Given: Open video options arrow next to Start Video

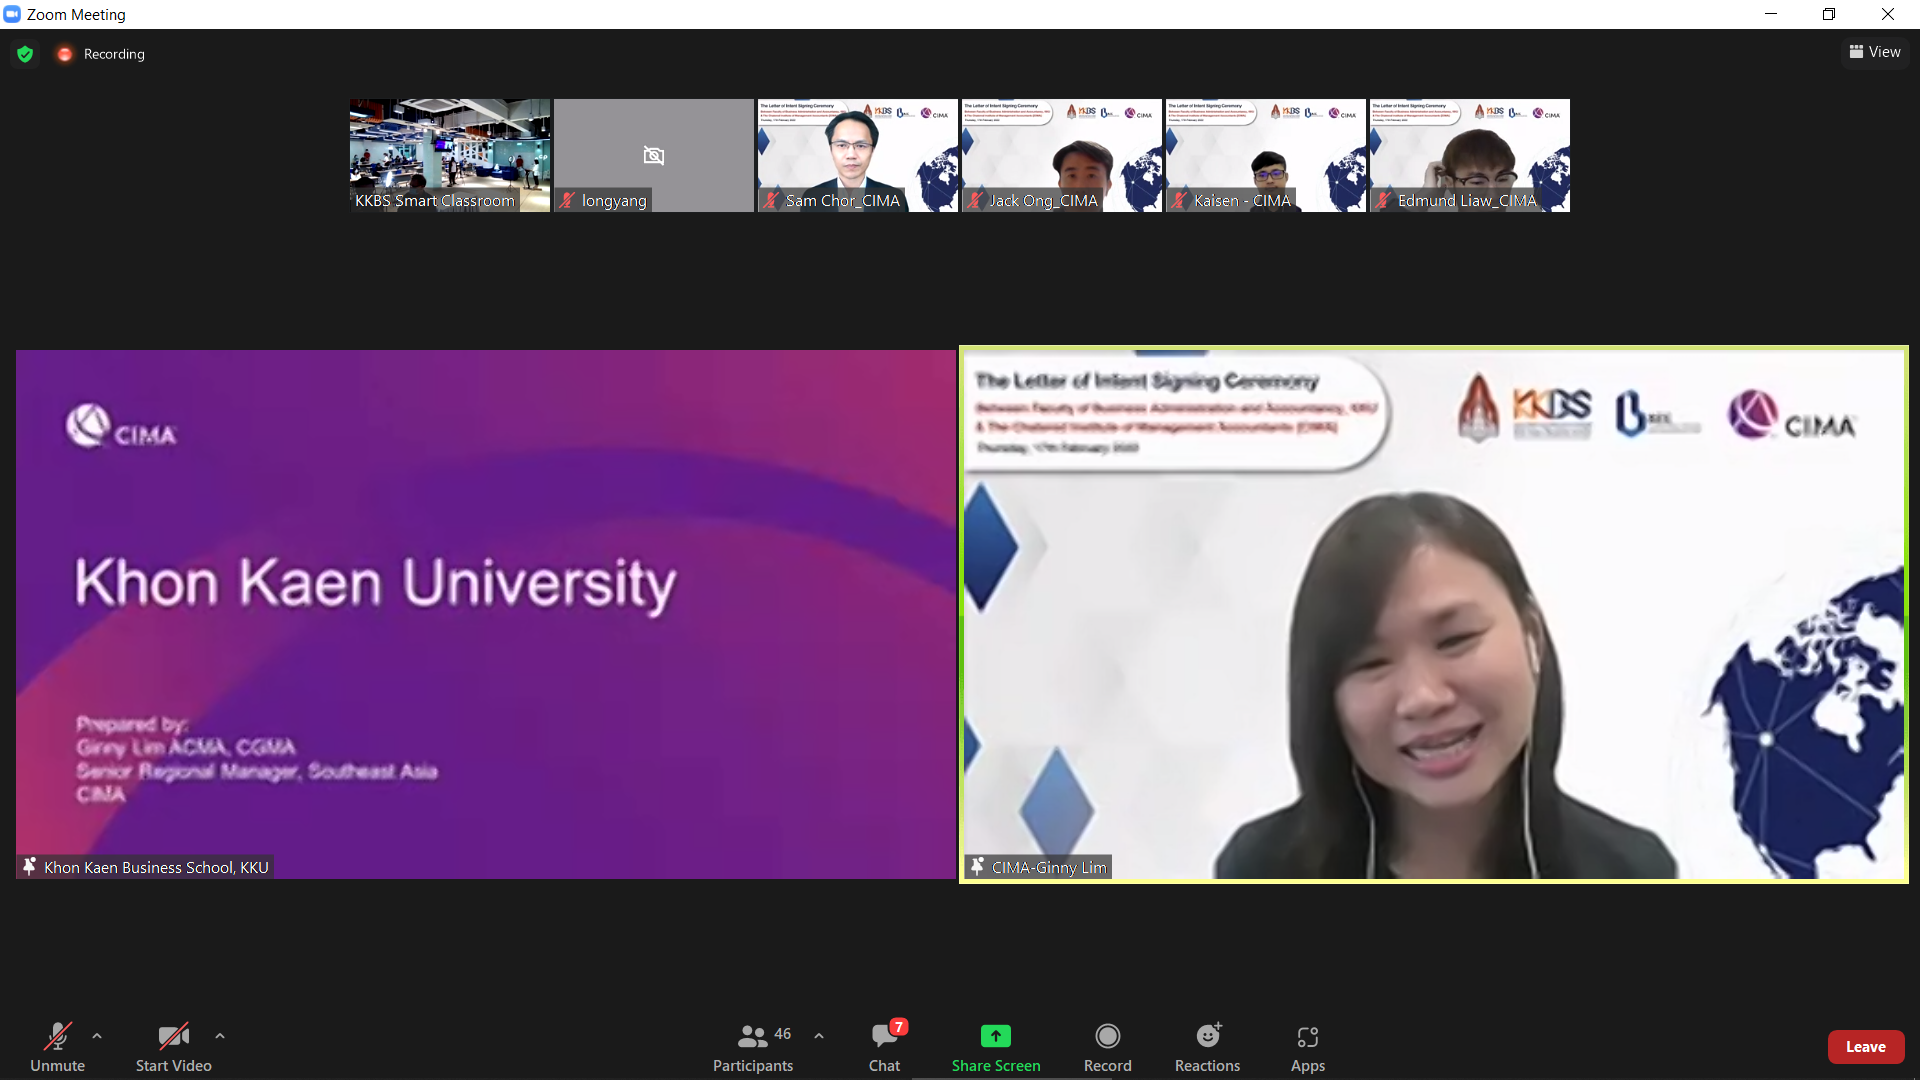Looking at the screenshot, I should pos(220,1036).
